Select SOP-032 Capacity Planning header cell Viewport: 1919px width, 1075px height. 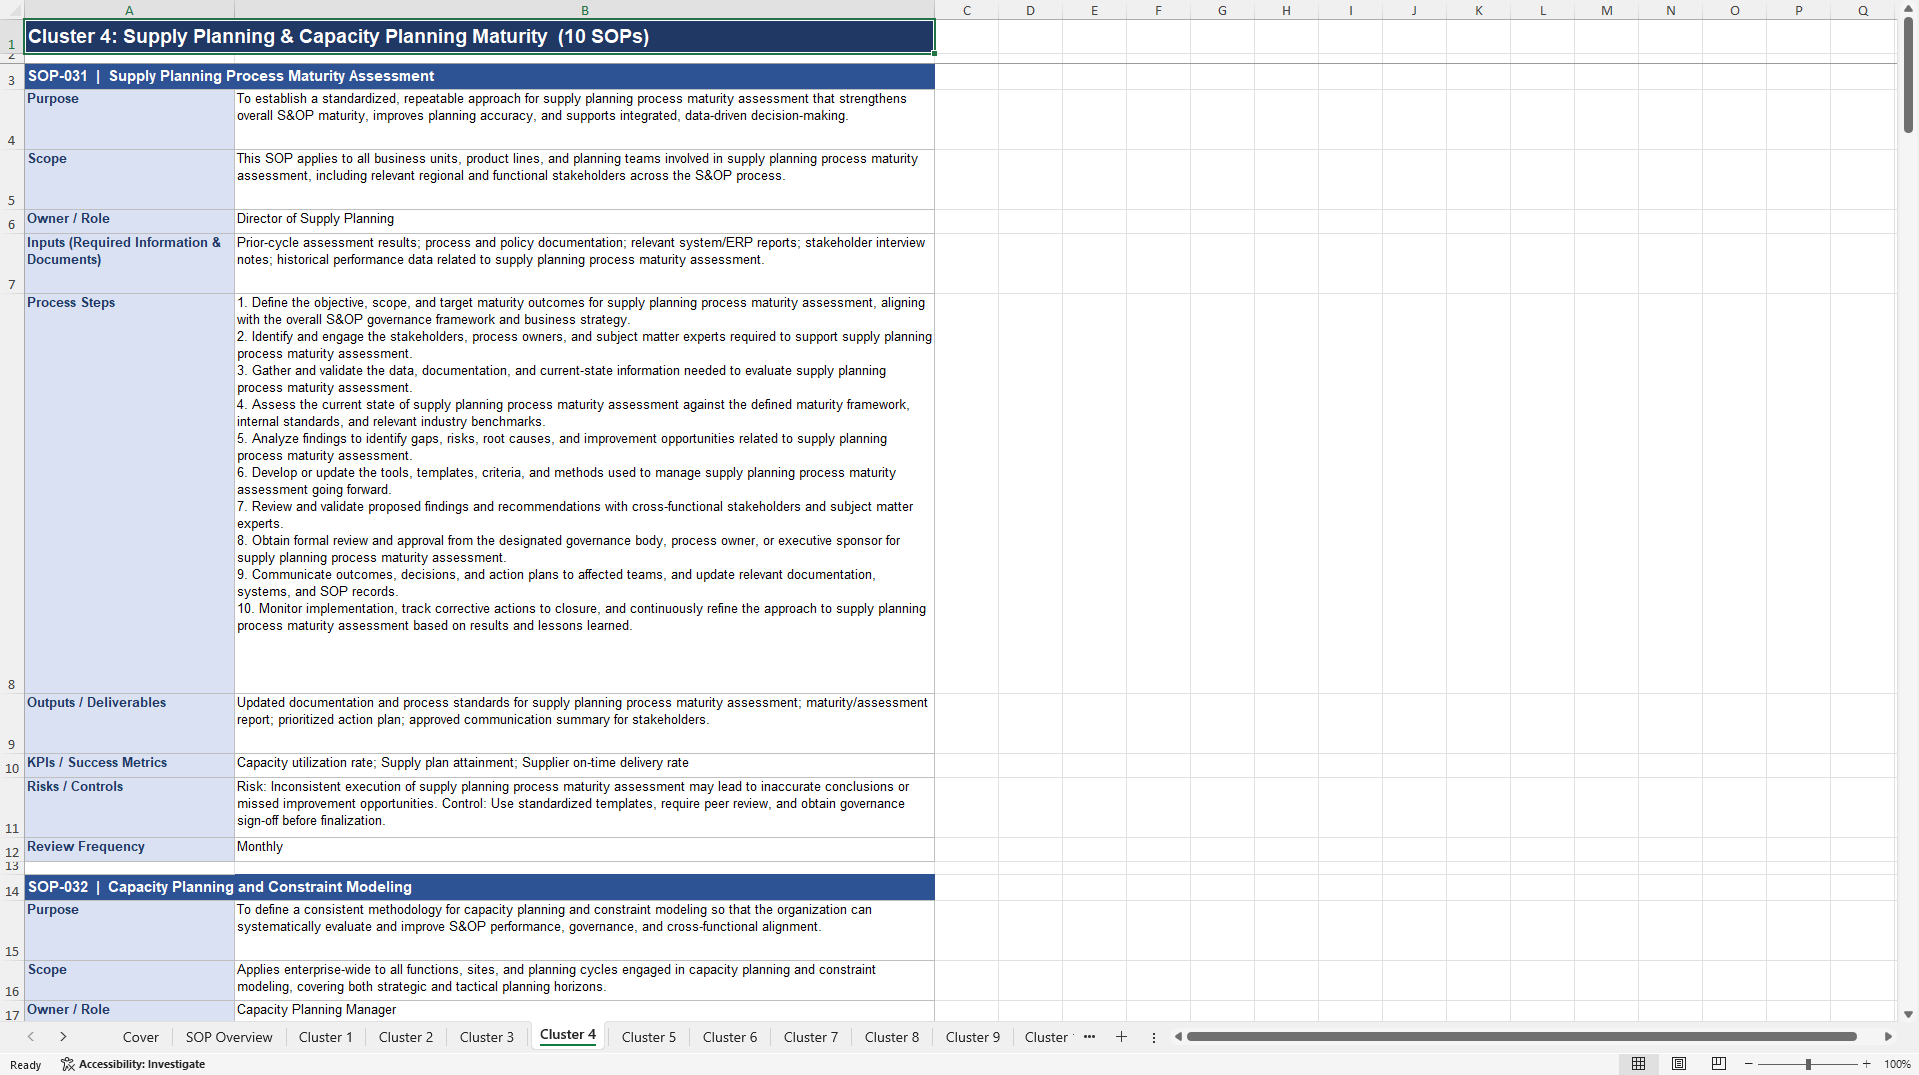[480, 887]
